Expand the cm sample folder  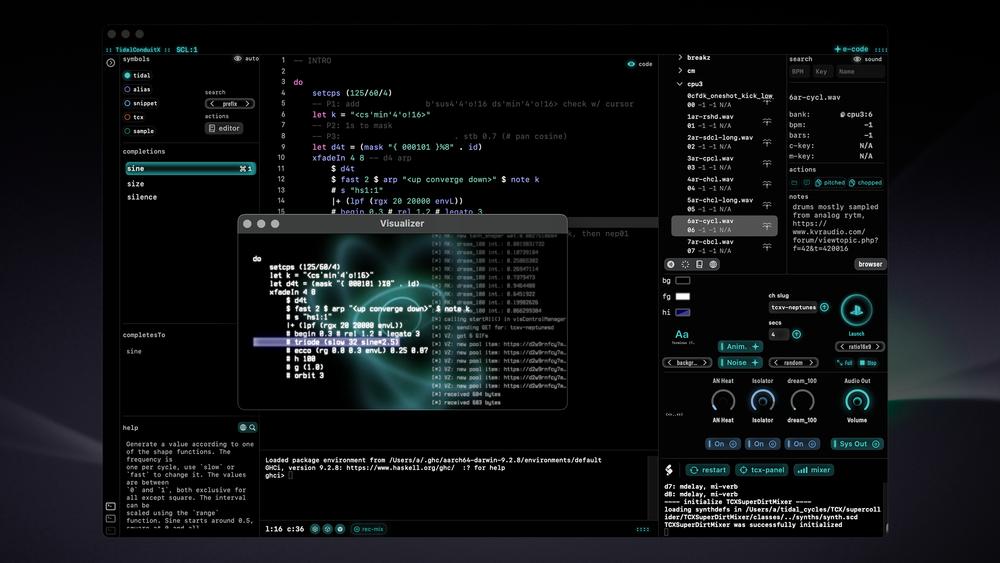680,71
